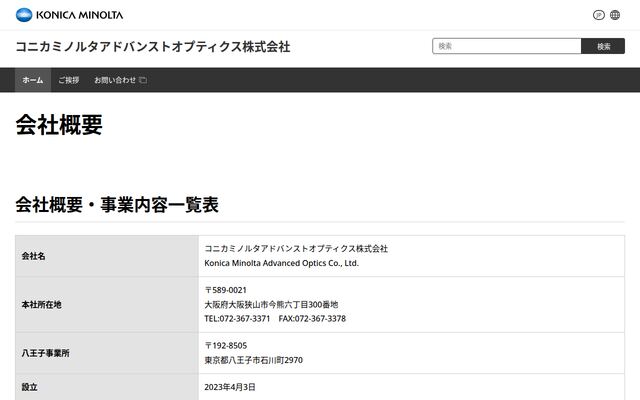Screen dimensions: 640x400
Task: Click the 会社概要・事業内容一覧表 section heading
Action: (x=117, y=204)
